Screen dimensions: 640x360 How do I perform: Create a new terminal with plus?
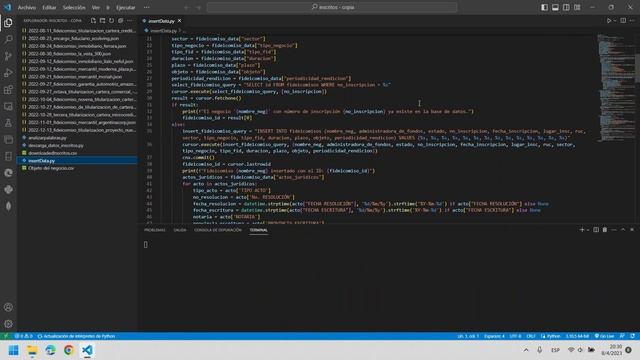(582, 230)
